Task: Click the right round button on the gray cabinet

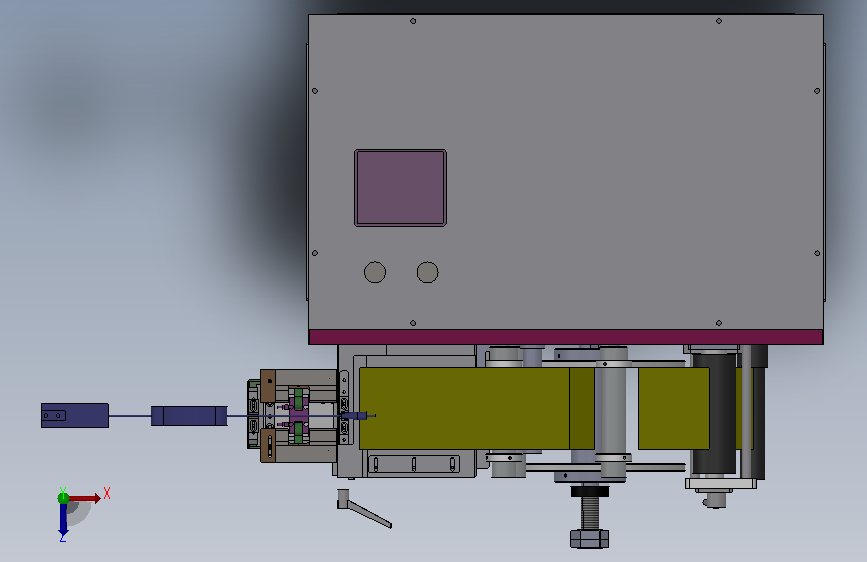Action: tap(427, 272)
